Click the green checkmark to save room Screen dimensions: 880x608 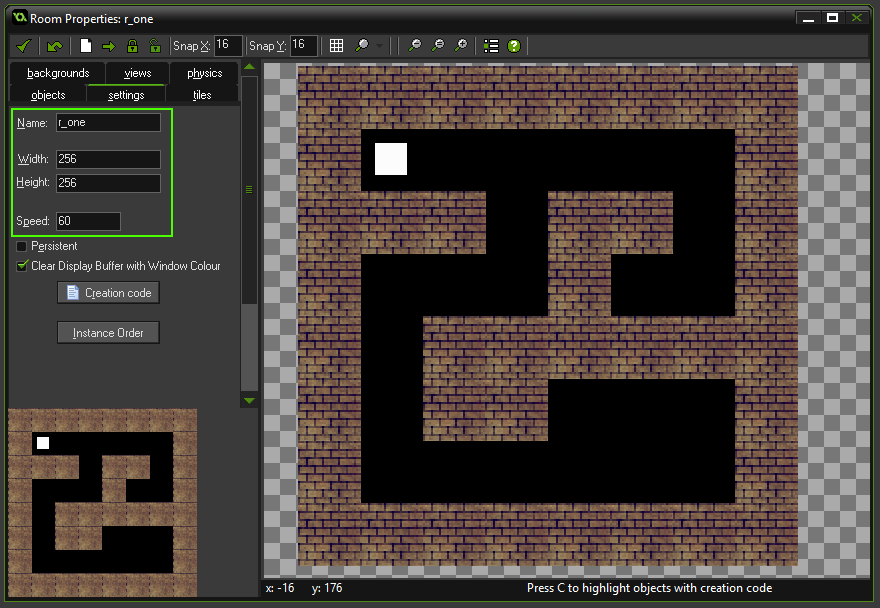pos(24,46)
